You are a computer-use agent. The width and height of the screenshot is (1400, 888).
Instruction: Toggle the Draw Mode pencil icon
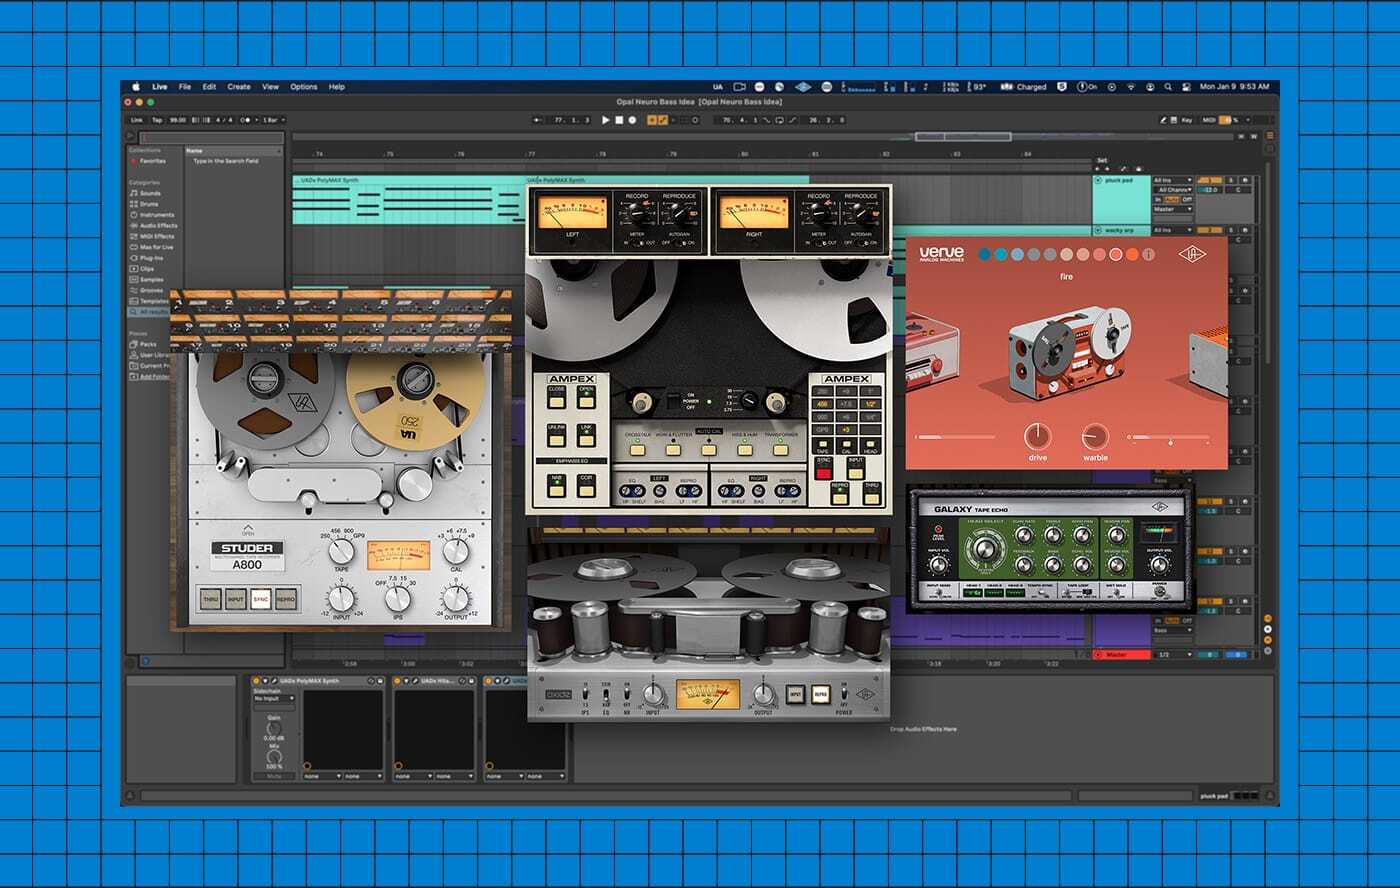[1164, 120]
